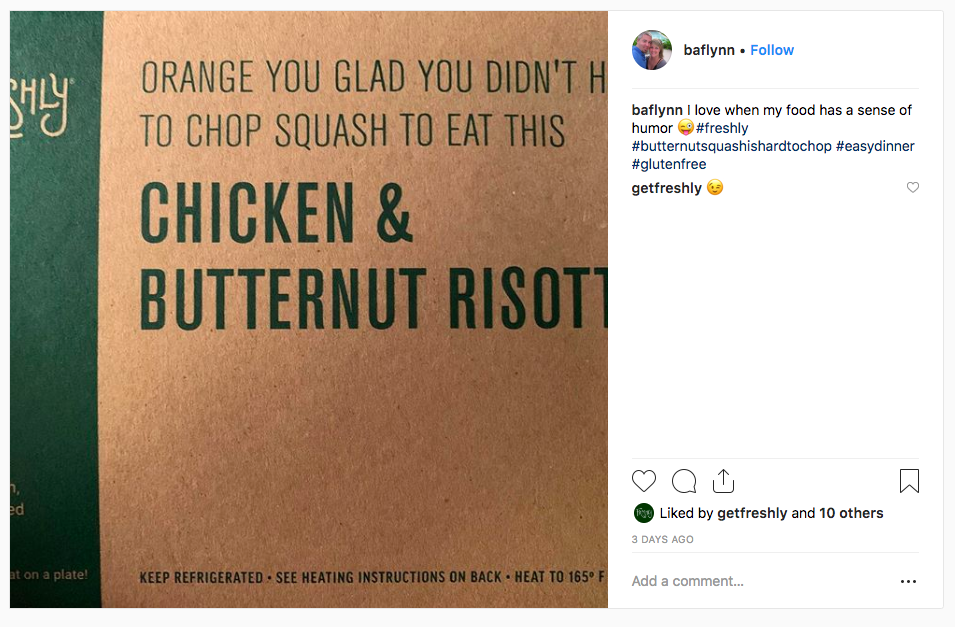Share the post with the share icon
The height and width of the screenshot is (627, 955).
pos(723,481)
